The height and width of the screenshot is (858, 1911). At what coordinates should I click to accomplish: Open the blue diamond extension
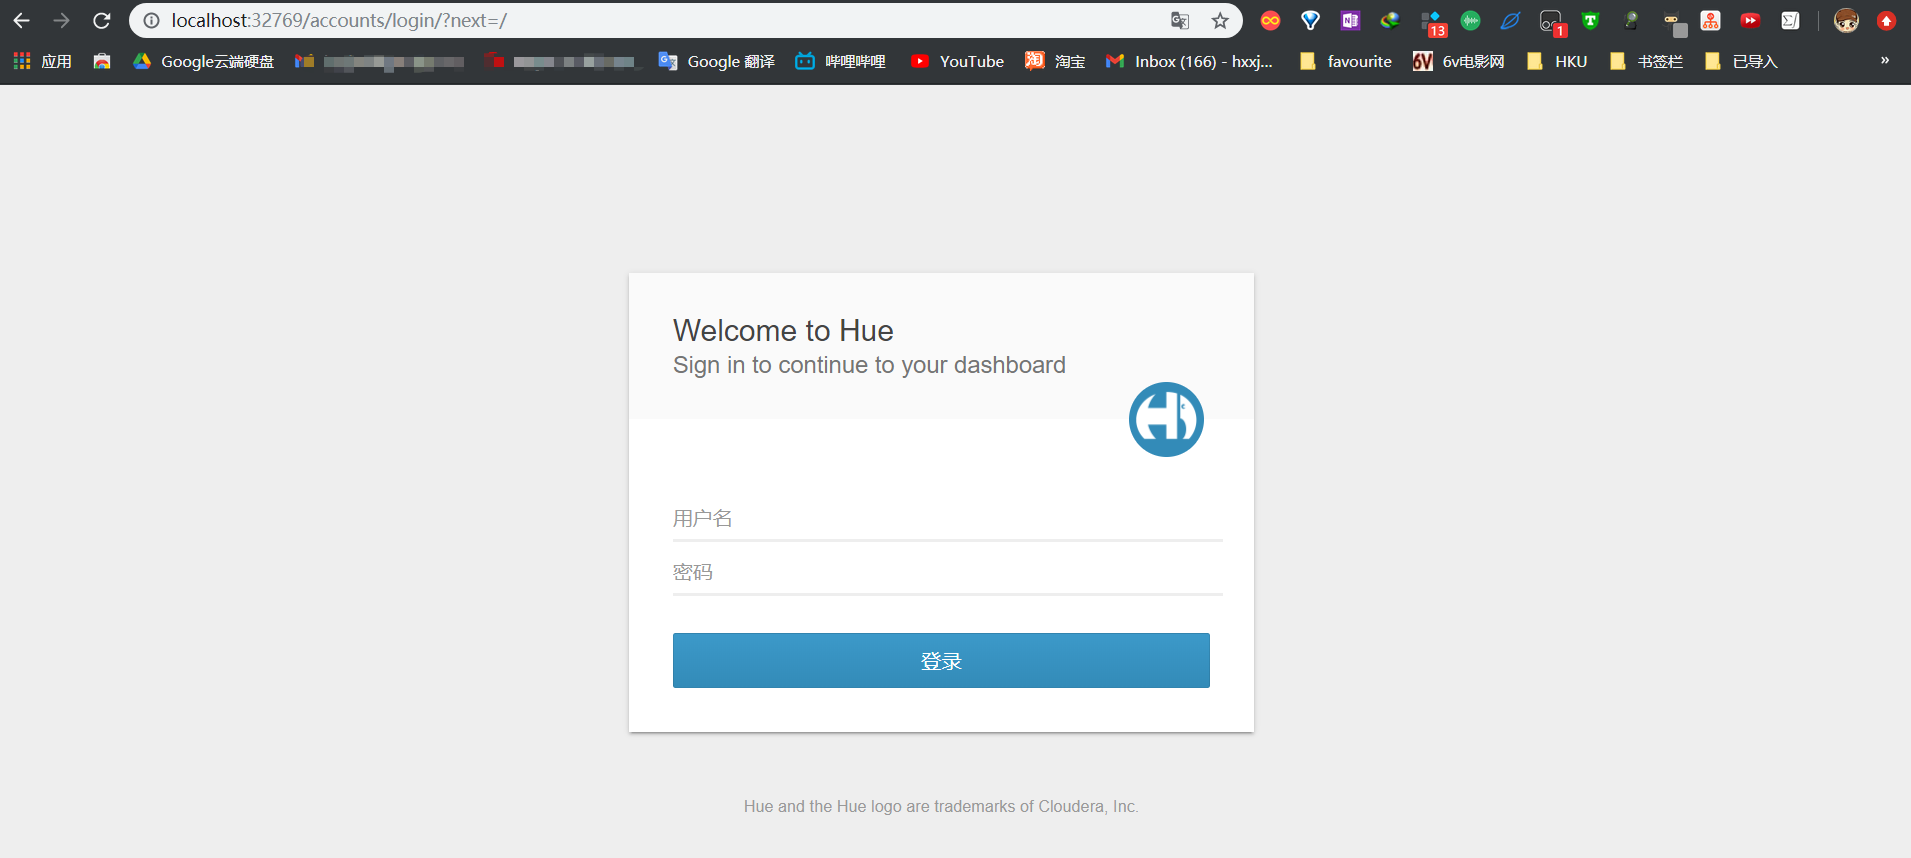point(1310,20)
